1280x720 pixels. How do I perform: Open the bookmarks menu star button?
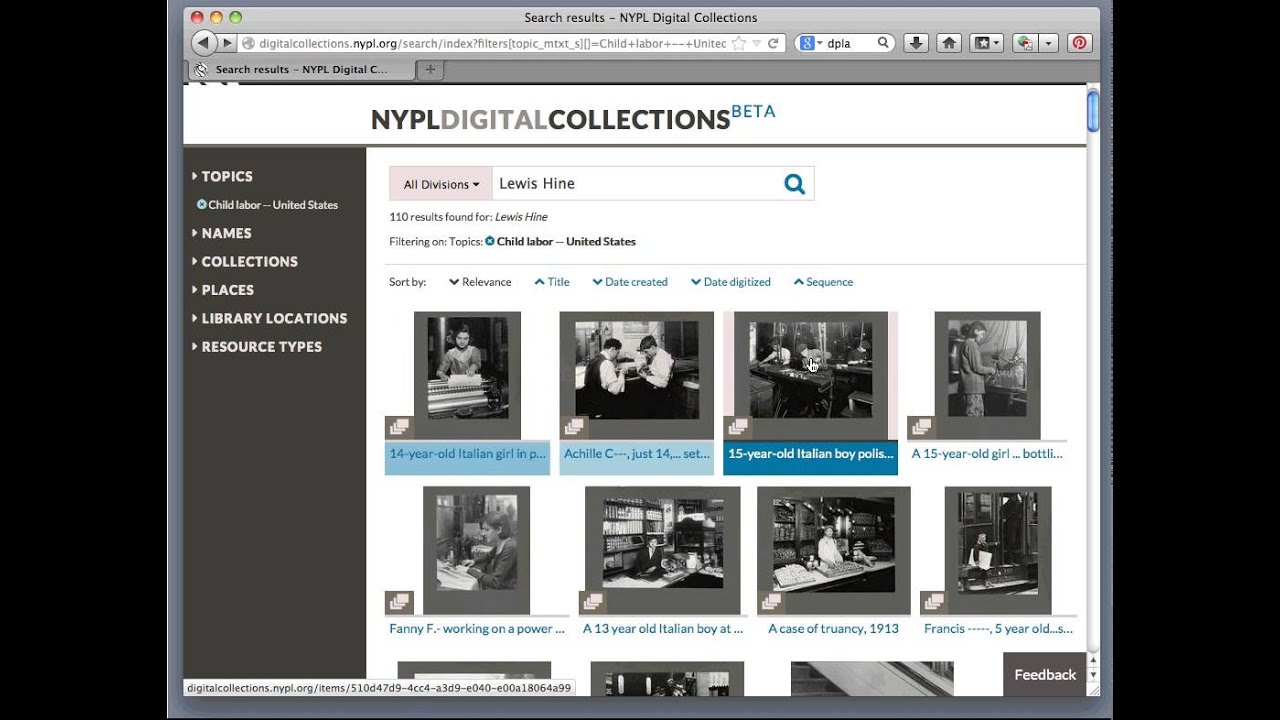tap(987, 43)
